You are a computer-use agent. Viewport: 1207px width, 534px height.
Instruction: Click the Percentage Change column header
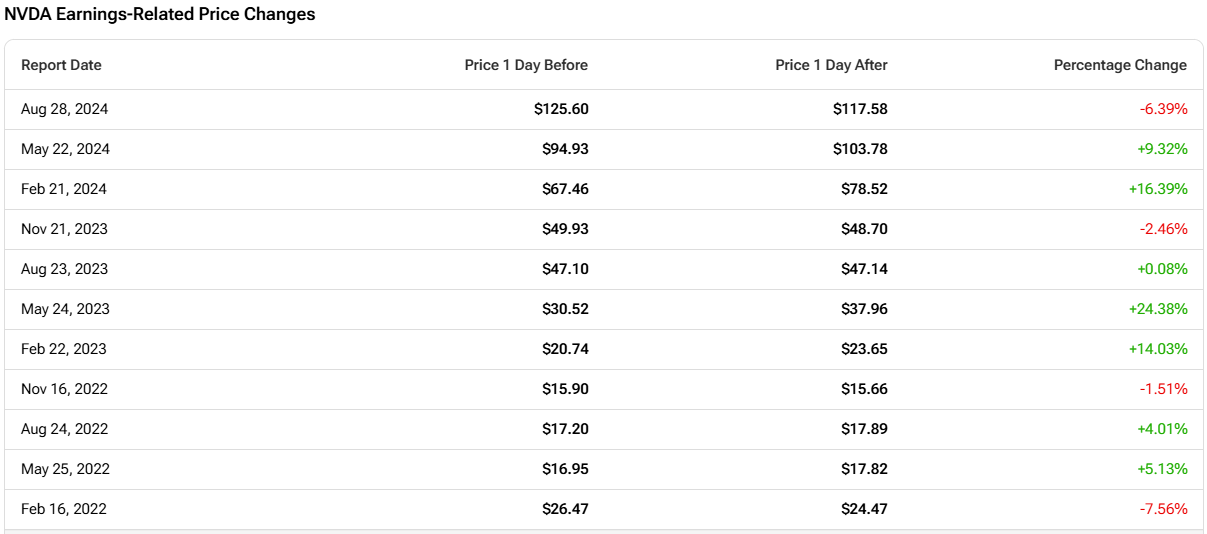pos(1120,65)
